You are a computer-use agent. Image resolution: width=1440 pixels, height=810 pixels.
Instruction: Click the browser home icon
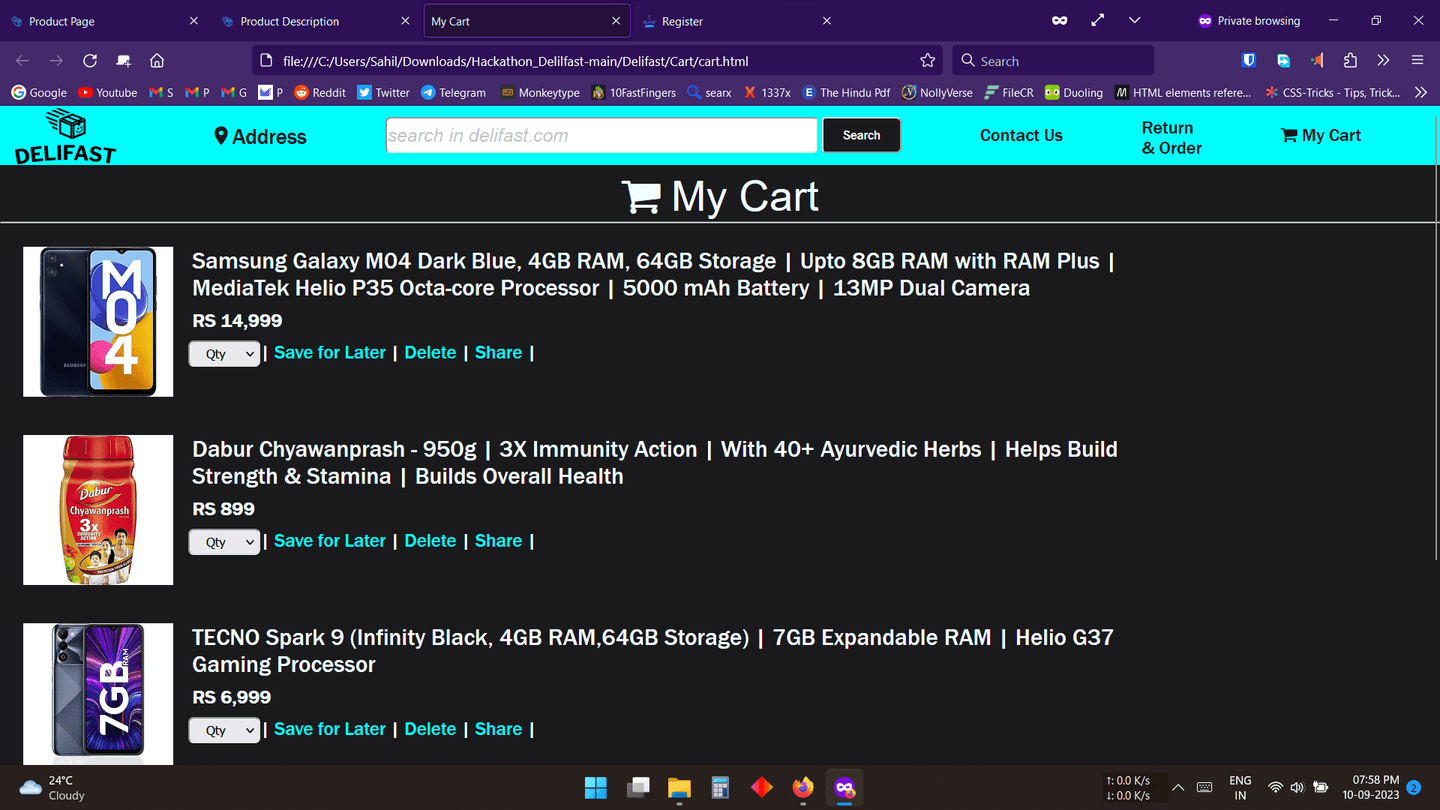157,61
